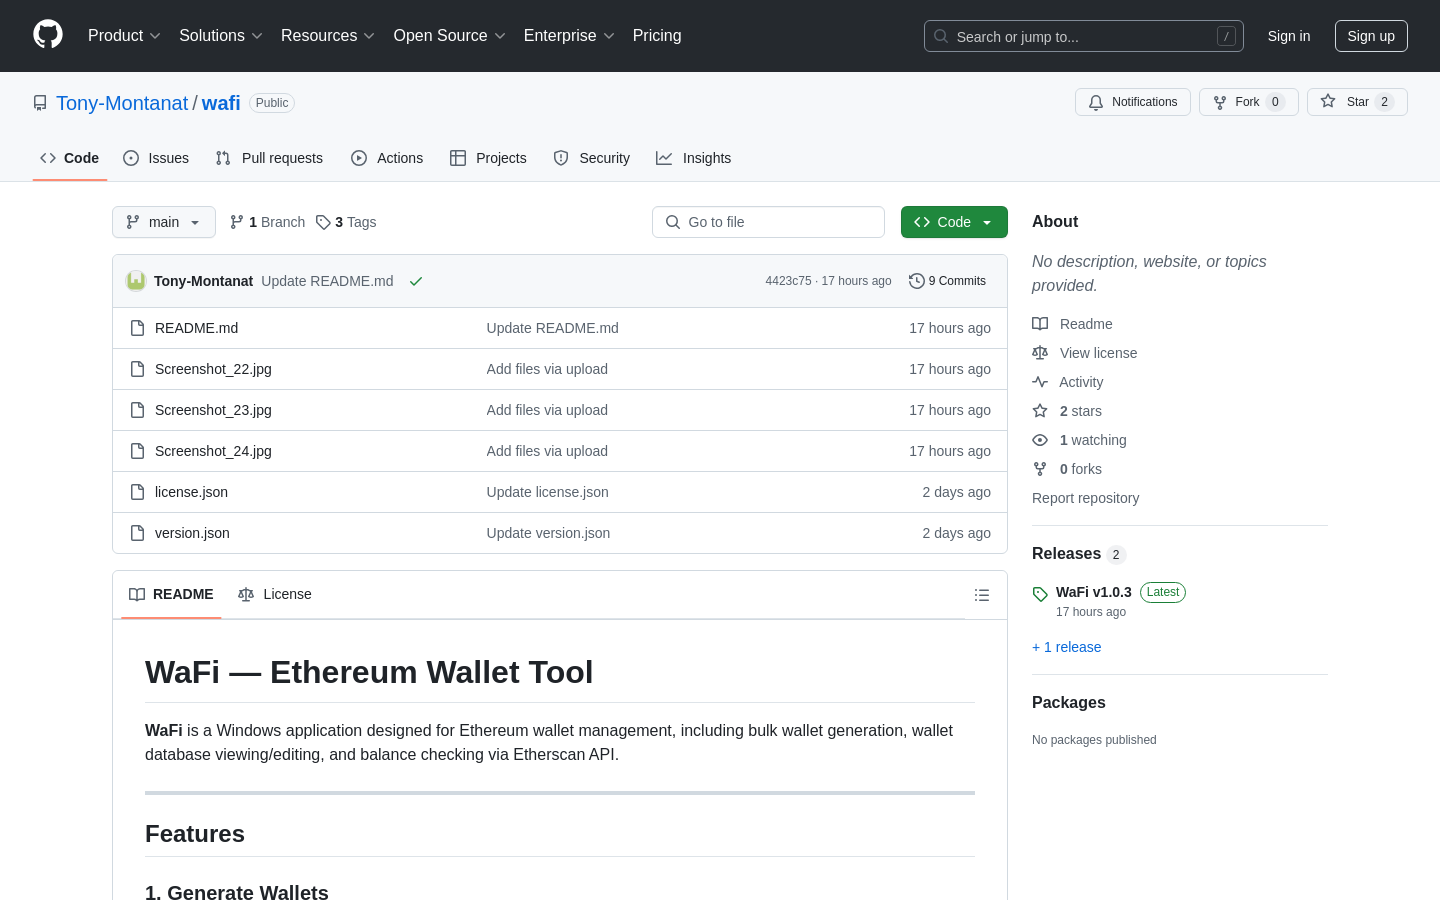Expand the Open Source menu

pos(450,36)
